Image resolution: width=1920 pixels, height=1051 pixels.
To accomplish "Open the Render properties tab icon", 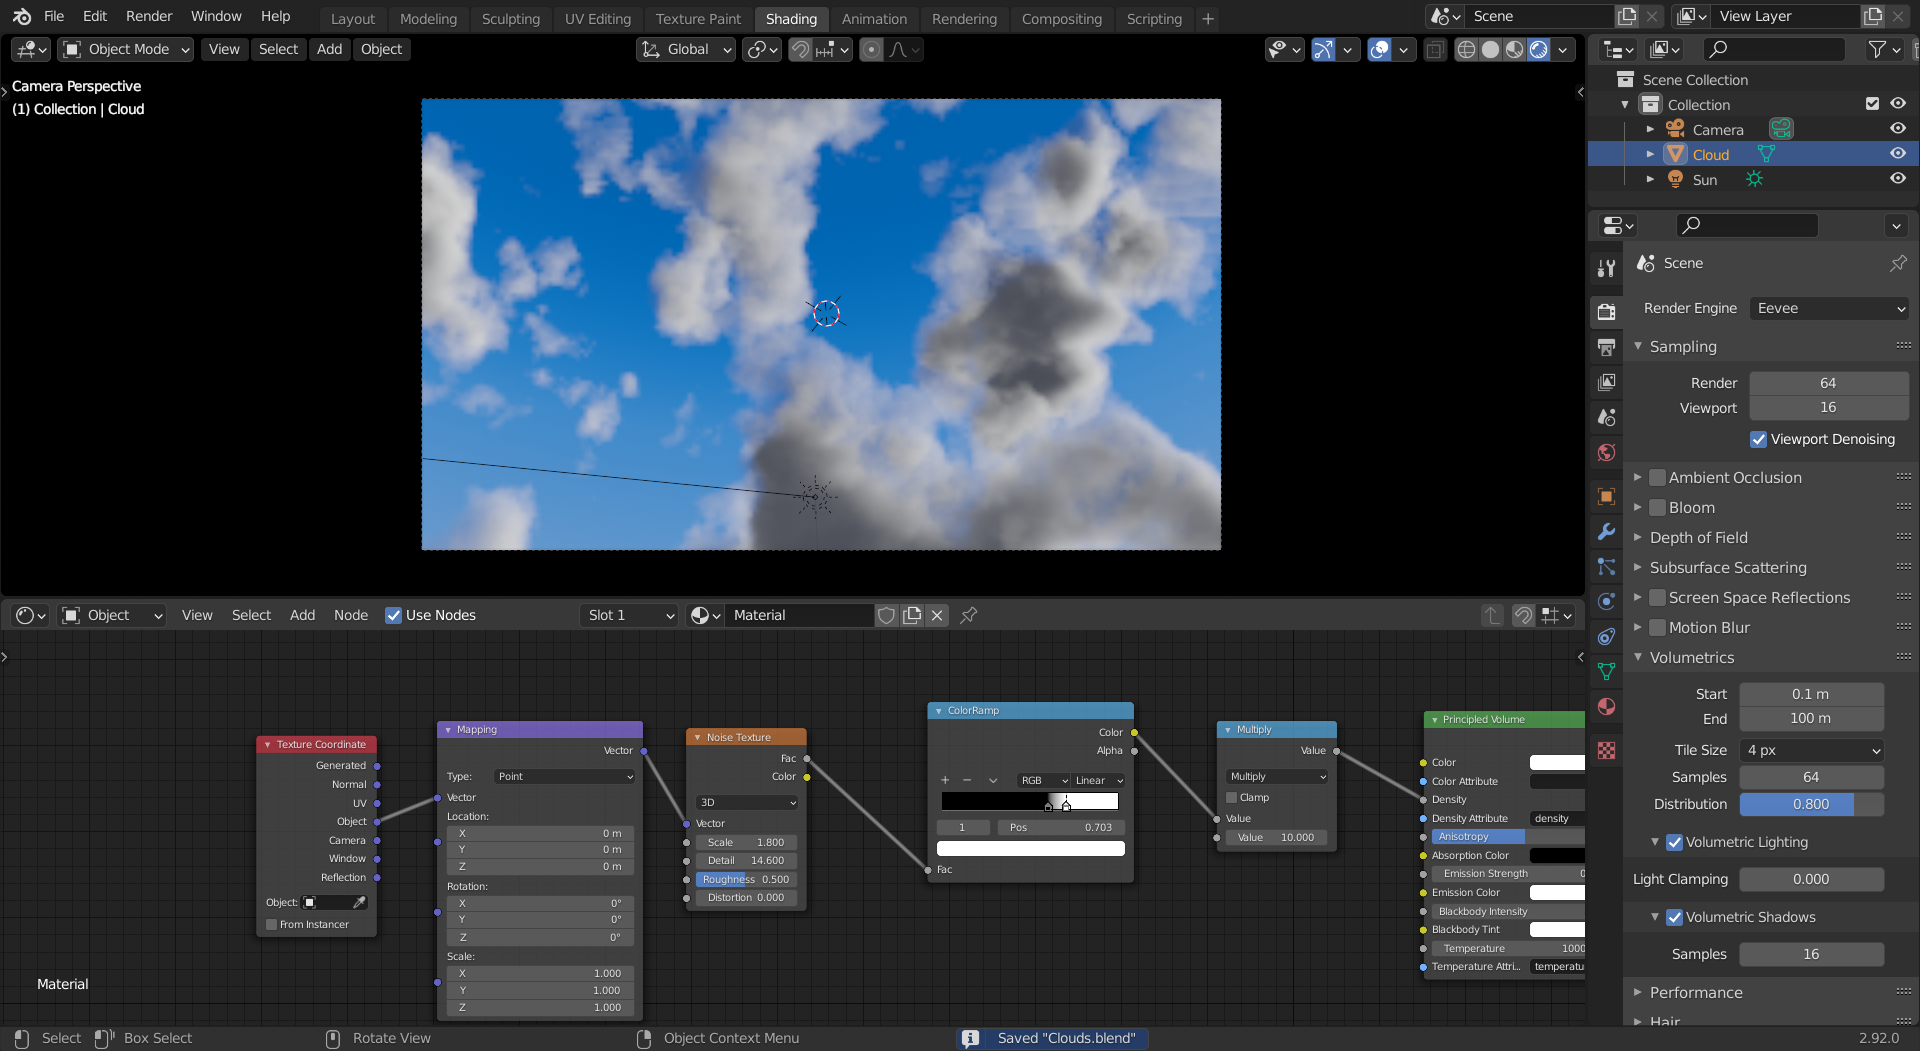I will point(1606,312).
